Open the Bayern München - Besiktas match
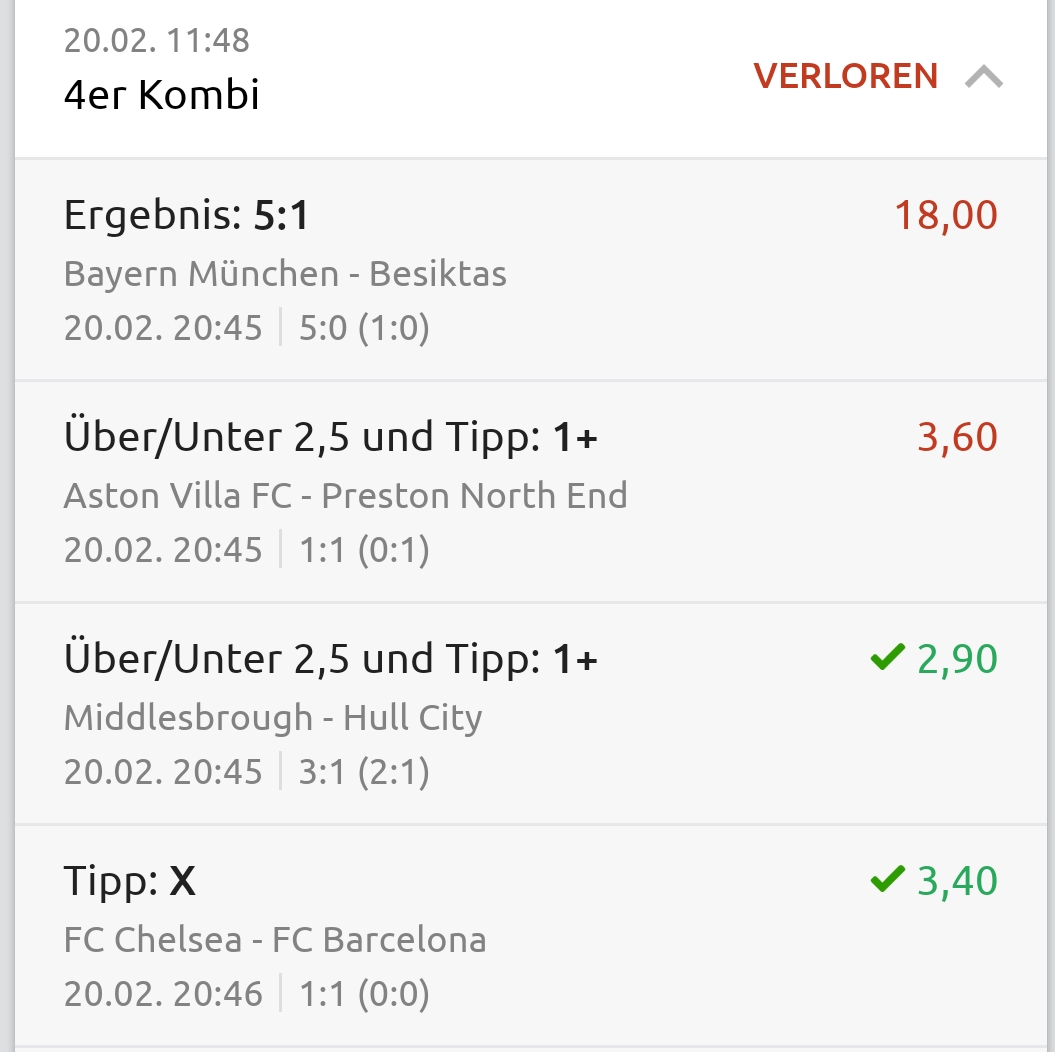 tap(285, 273)
